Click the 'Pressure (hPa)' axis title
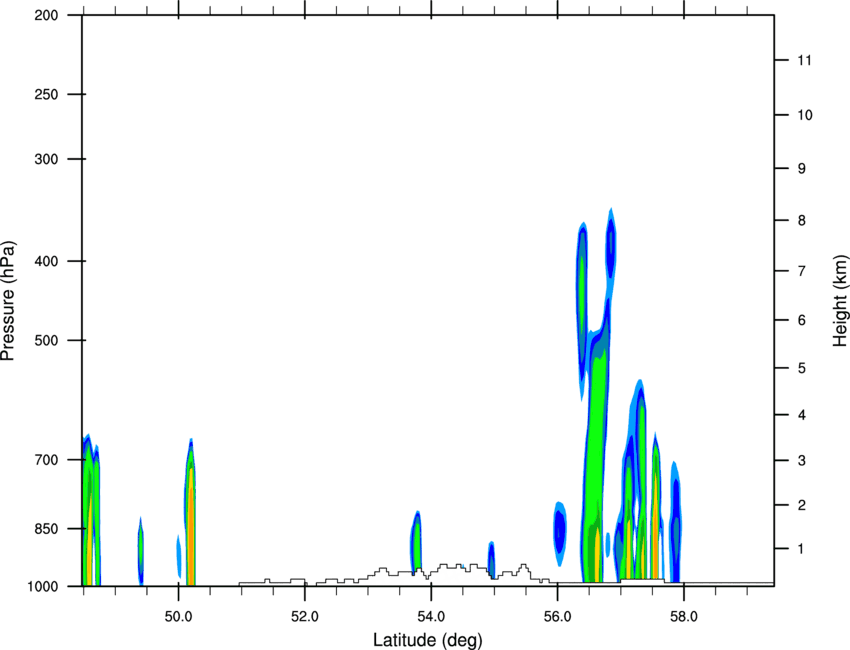Image resolution: width=850 pixels, height=650 pixels. tap(8, 301)
